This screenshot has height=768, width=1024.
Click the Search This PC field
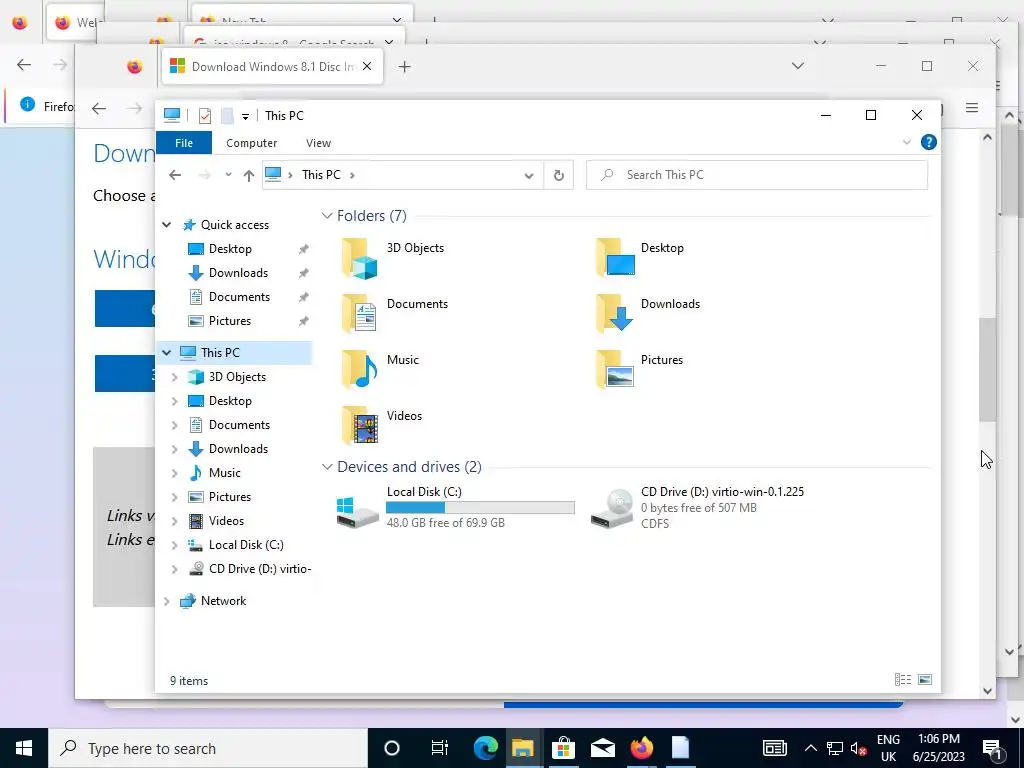pos(756,175)
